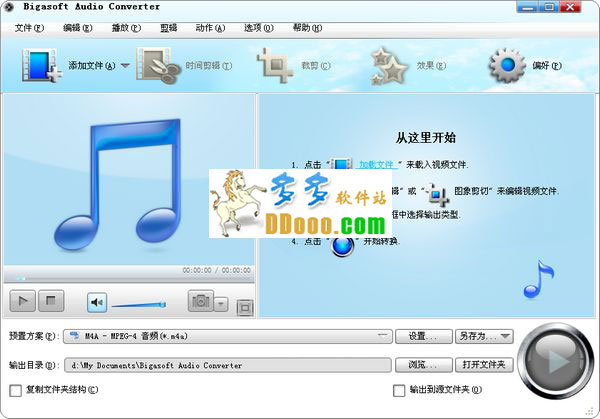Click the 设置... button
Viewport: 600px width, 419px height.
point(424,336)
